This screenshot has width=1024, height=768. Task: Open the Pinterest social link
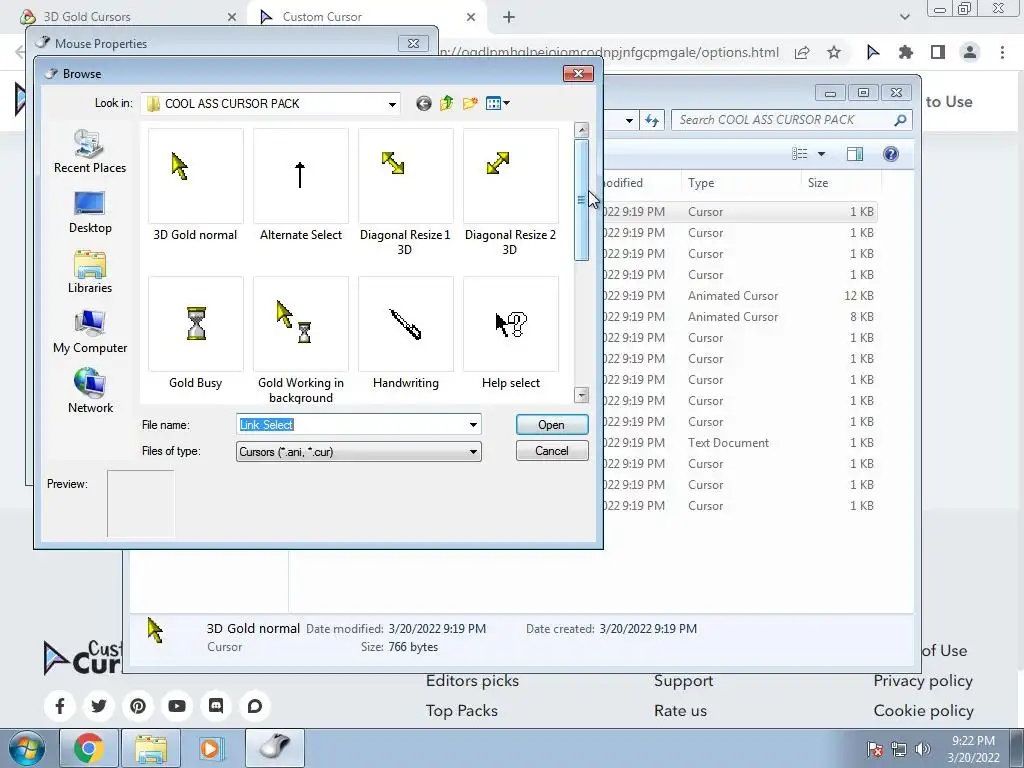(x=138, y=706)
